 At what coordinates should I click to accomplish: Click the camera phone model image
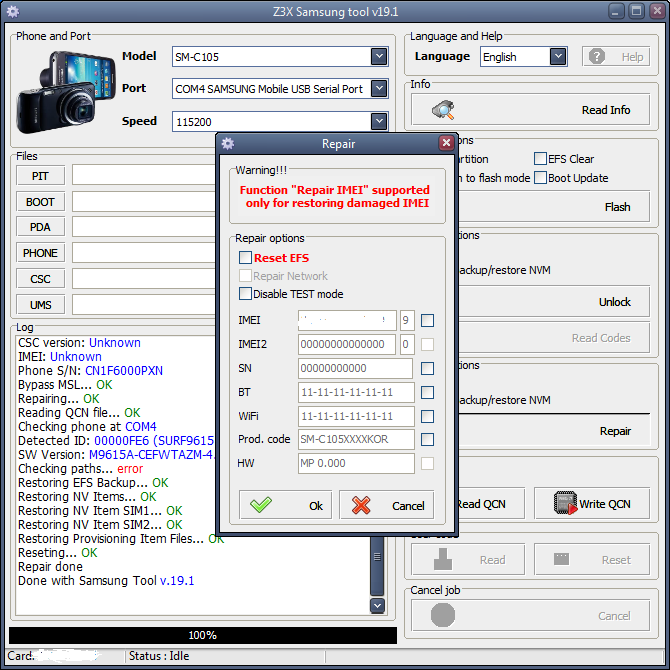pos(65,92)
